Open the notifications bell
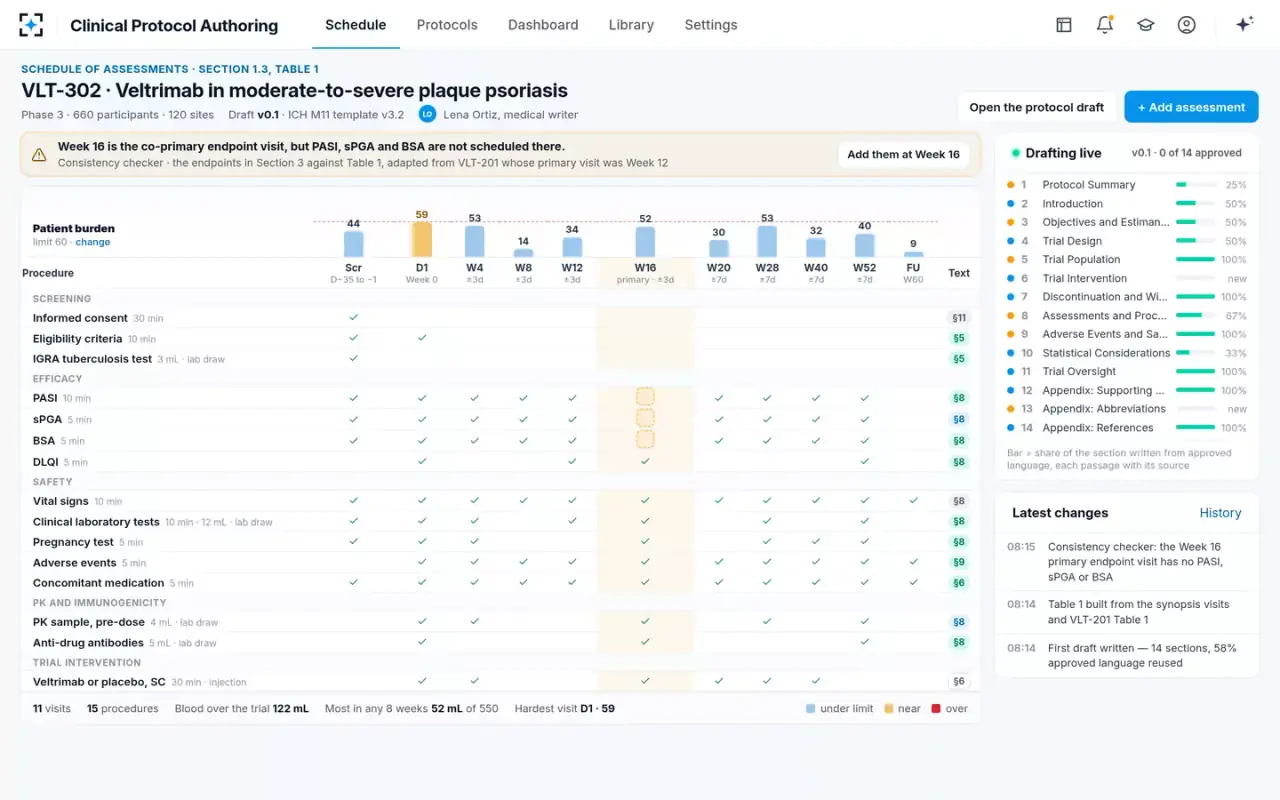 (1105, 25)
